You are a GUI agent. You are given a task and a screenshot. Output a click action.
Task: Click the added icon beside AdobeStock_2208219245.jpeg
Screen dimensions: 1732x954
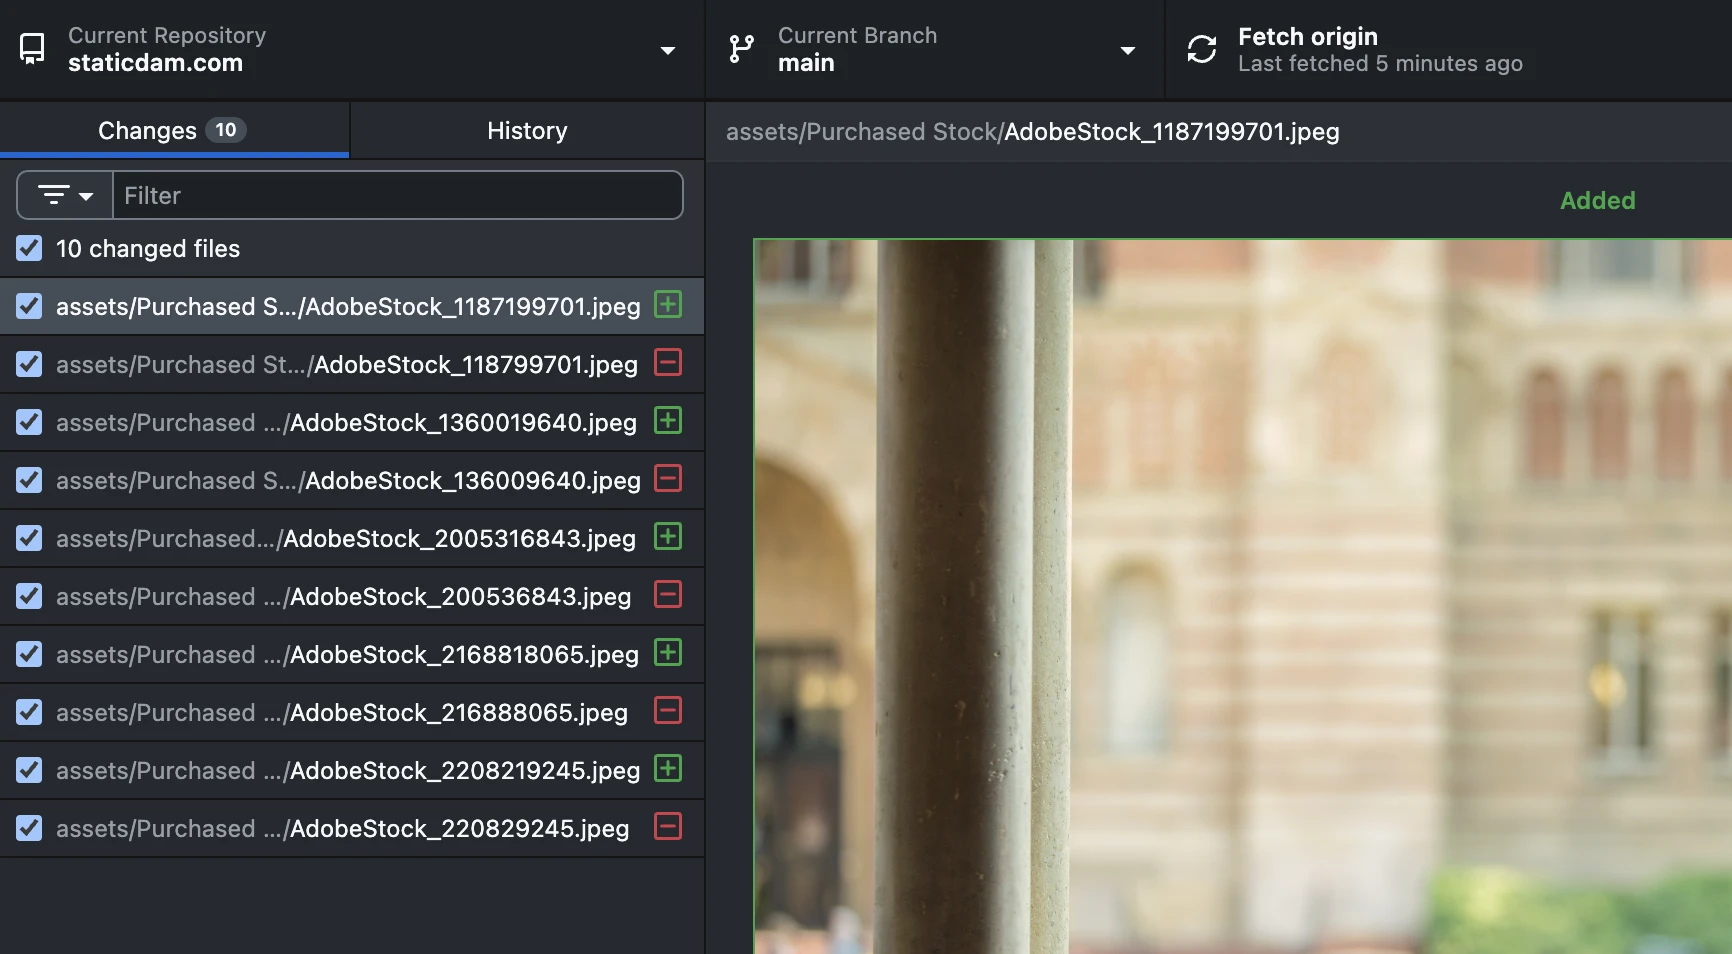(x=667, y=770)
